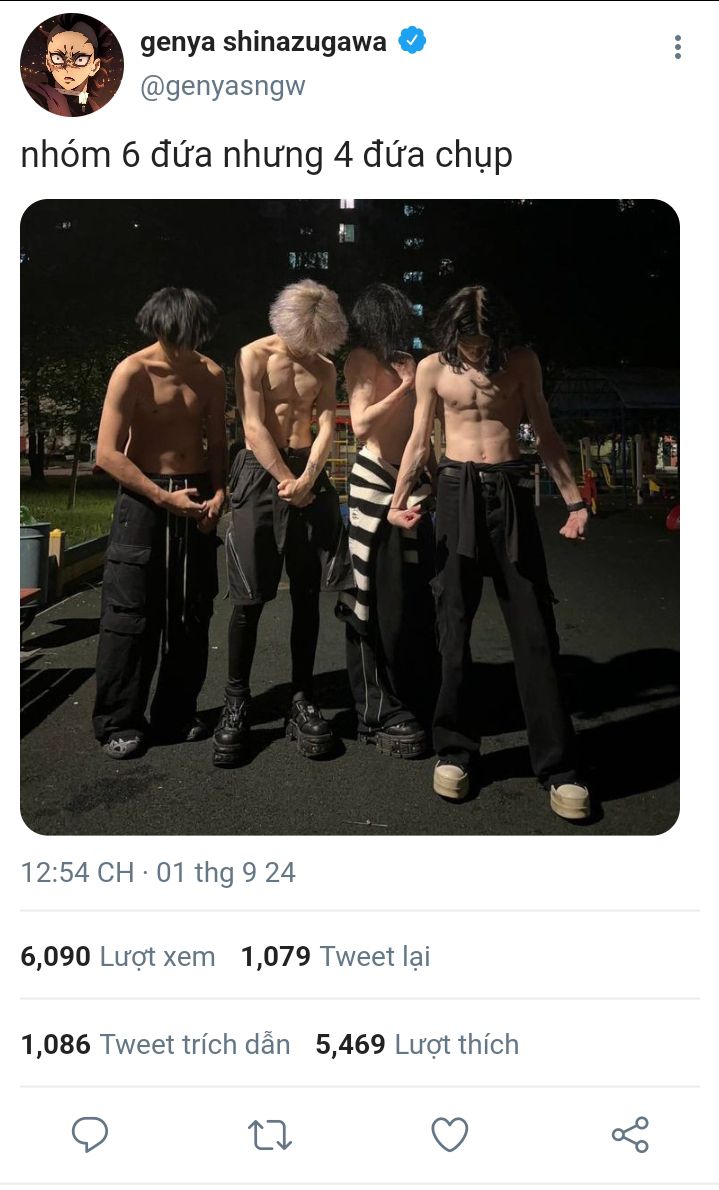The width and height of the screenshot is (719, 1190).
Task: View the 1,086 Tweet trích dẫn list
Action: pos(155,1044)
